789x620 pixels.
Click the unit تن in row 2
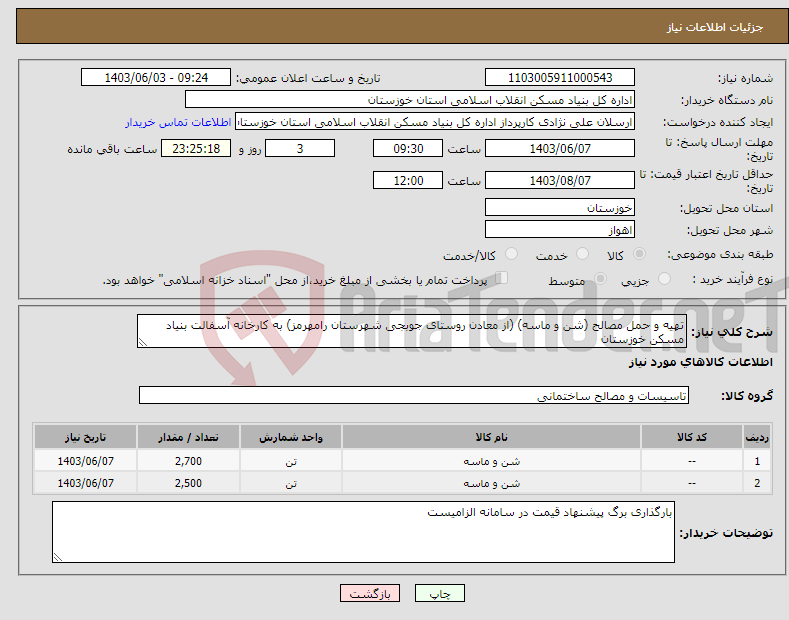click(x=291, y=484)
